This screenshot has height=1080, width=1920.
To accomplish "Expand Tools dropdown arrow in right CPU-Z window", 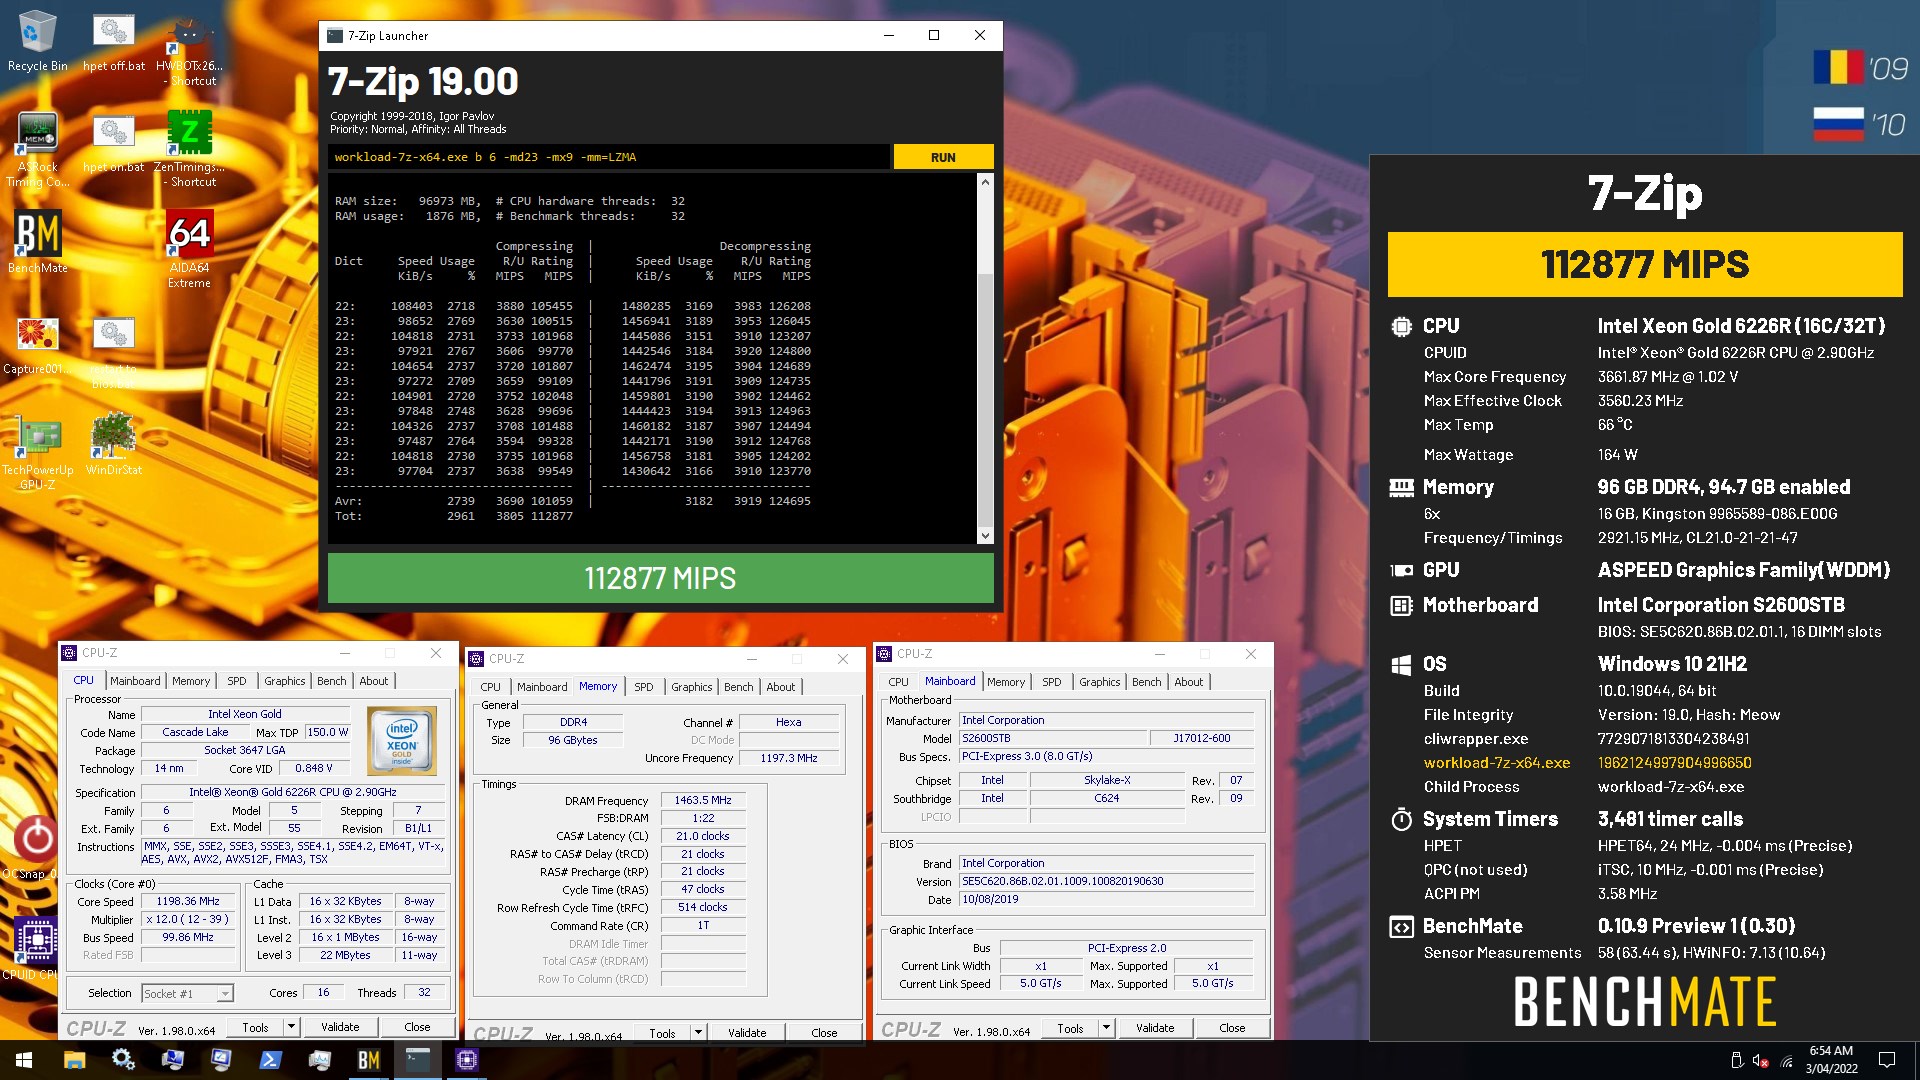I will click(1106, 1028).
